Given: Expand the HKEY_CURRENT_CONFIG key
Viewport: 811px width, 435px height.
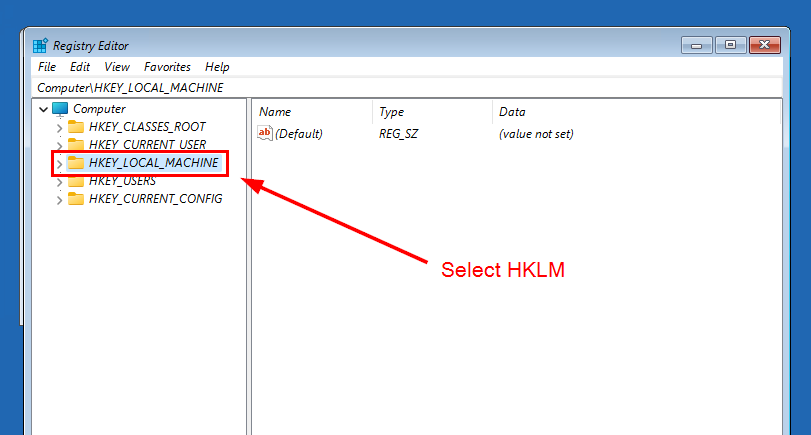Looking at the screenshot, I should pos(59,200).
